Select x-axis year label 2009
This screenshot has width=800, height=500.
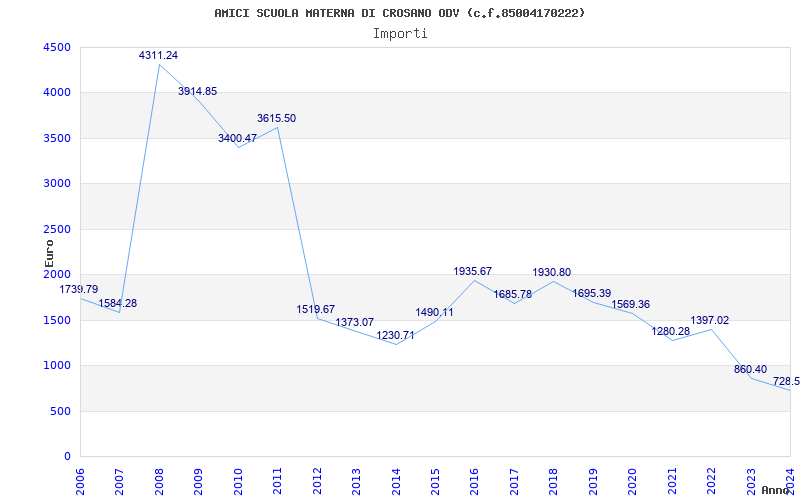(x=198, y=481)
